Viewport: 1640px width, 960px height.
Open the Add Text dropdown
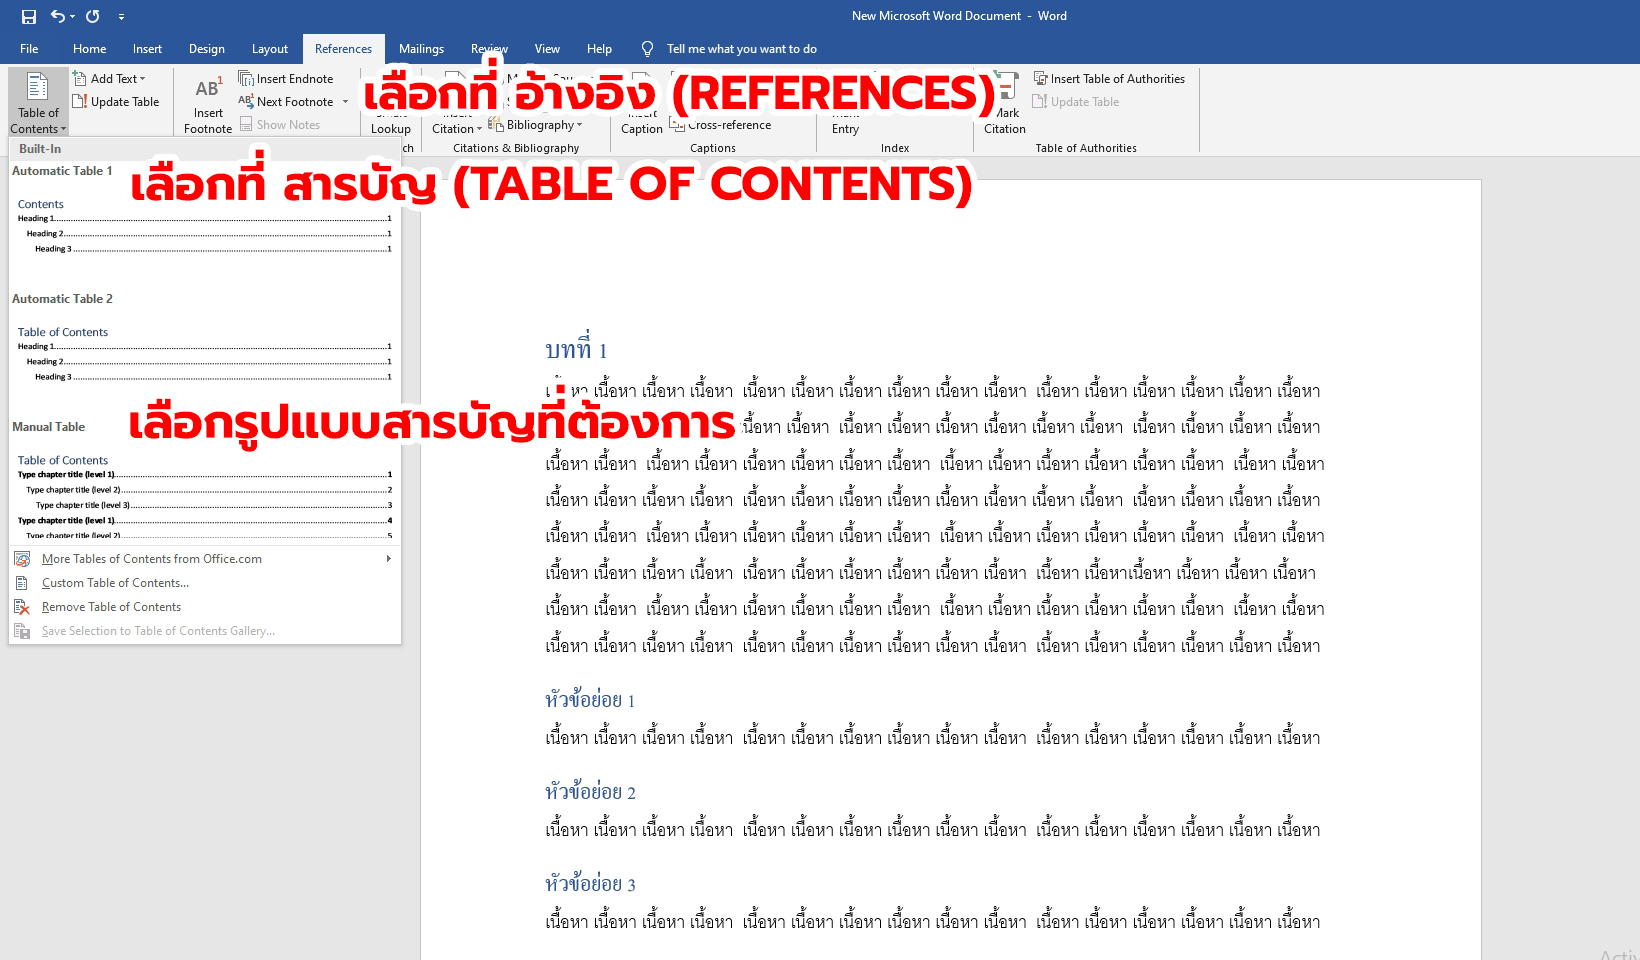[x=110, y=78]
